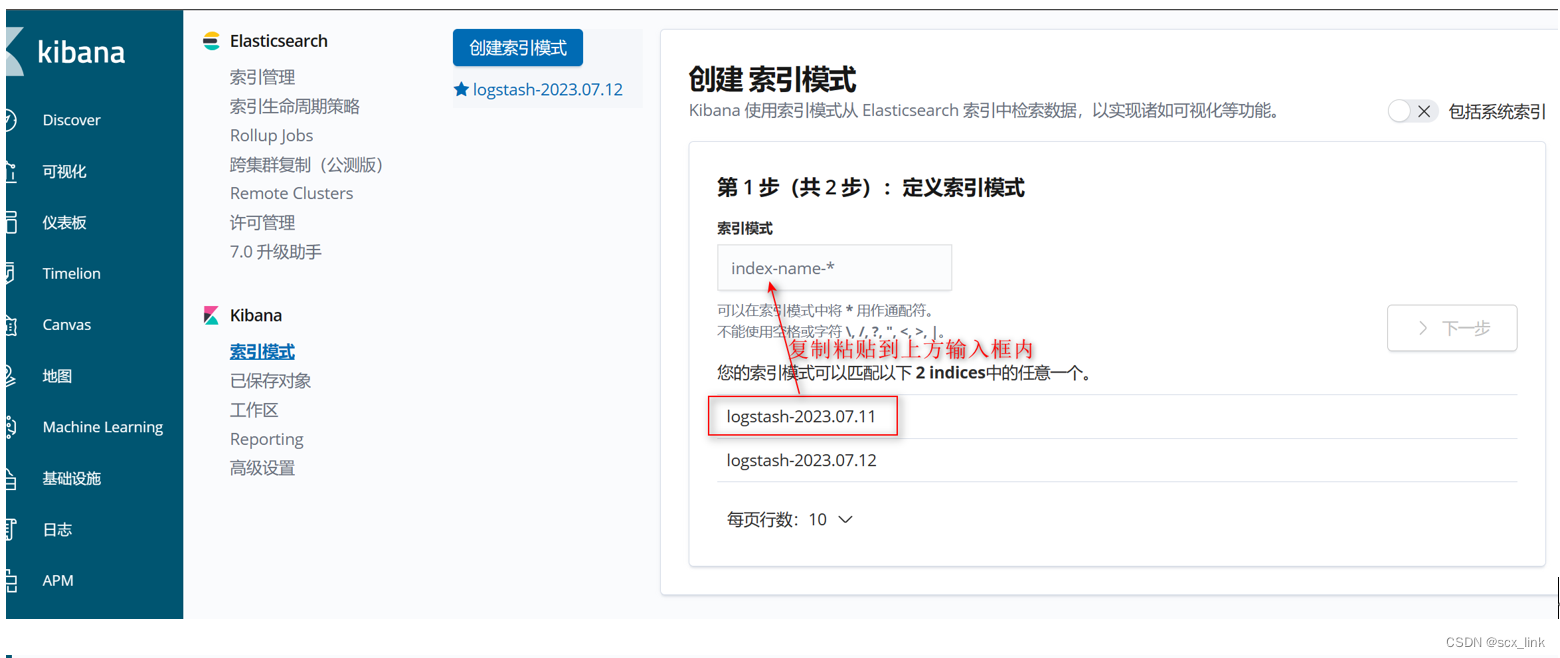Open 日志 from the sidebar

coord(57,530)
